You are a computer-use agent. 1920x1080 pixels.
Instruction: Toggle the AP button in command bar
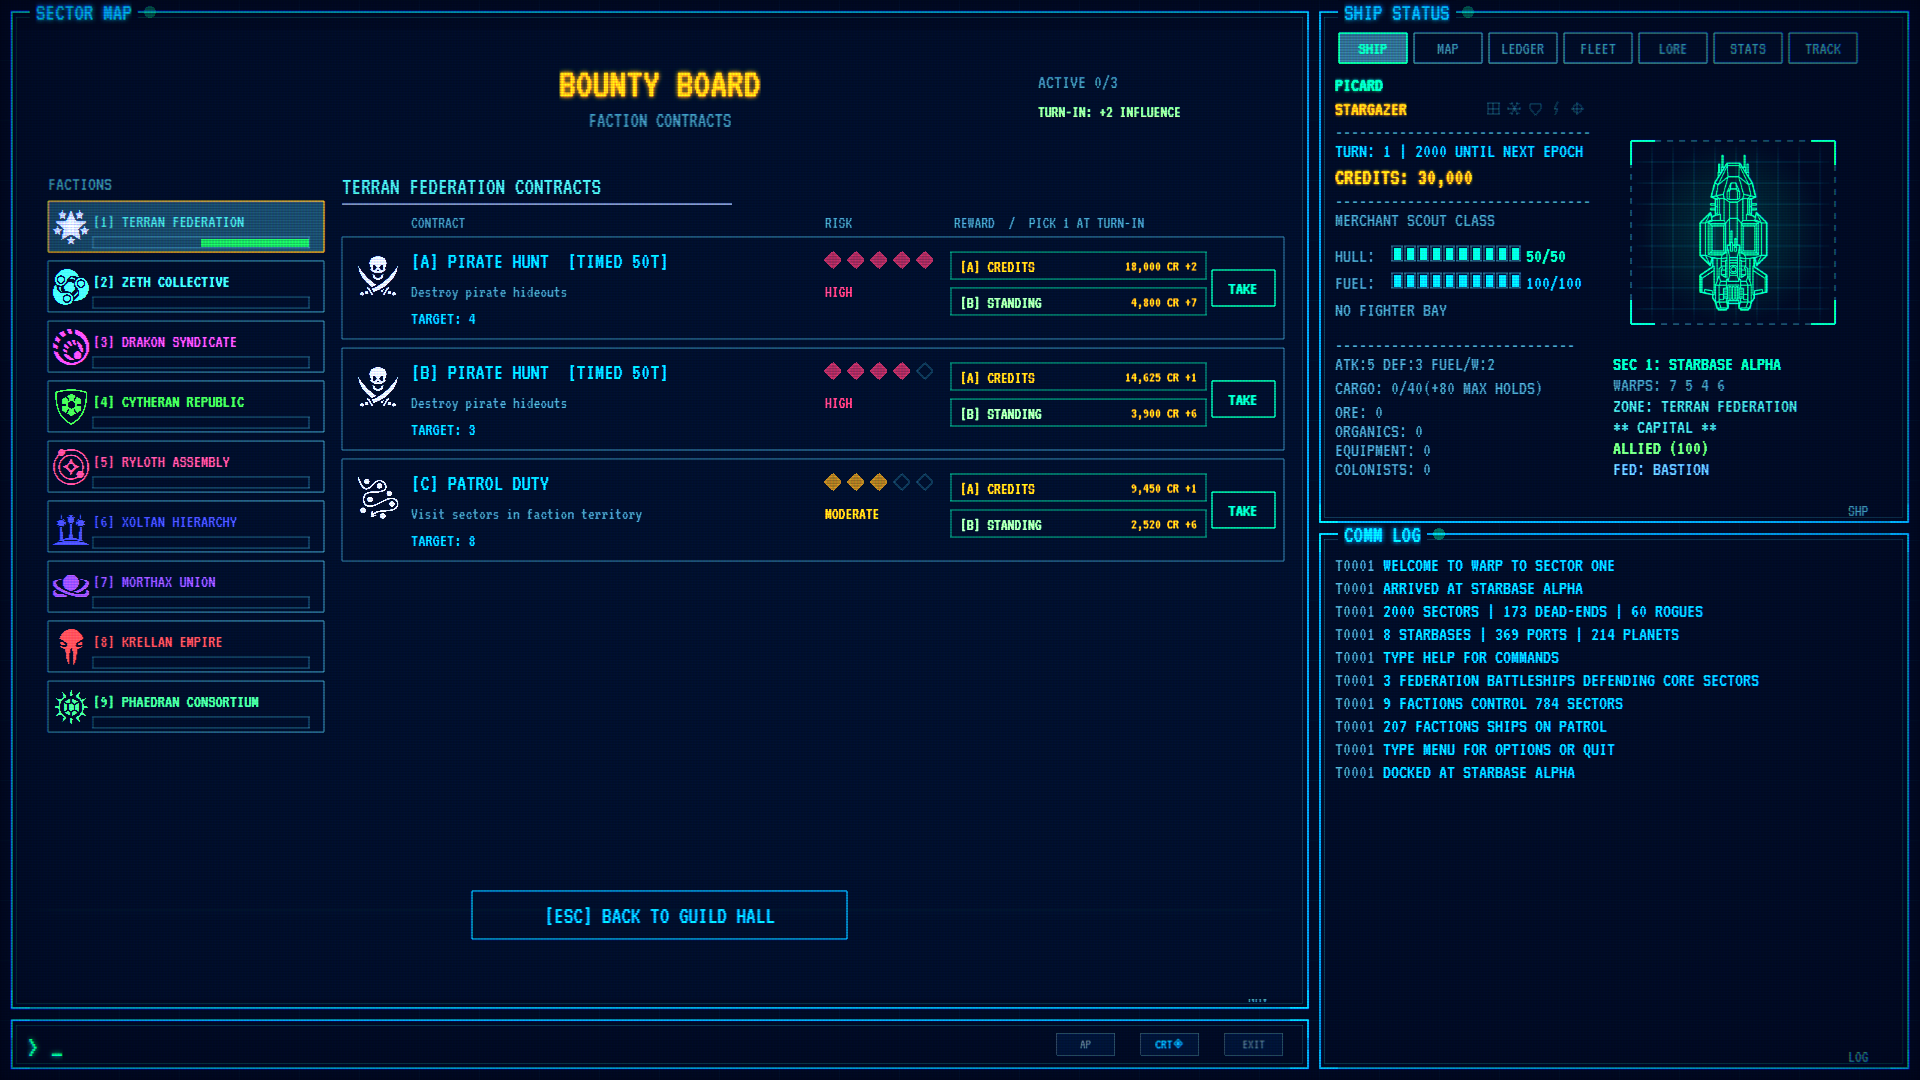point(1085,1044)
